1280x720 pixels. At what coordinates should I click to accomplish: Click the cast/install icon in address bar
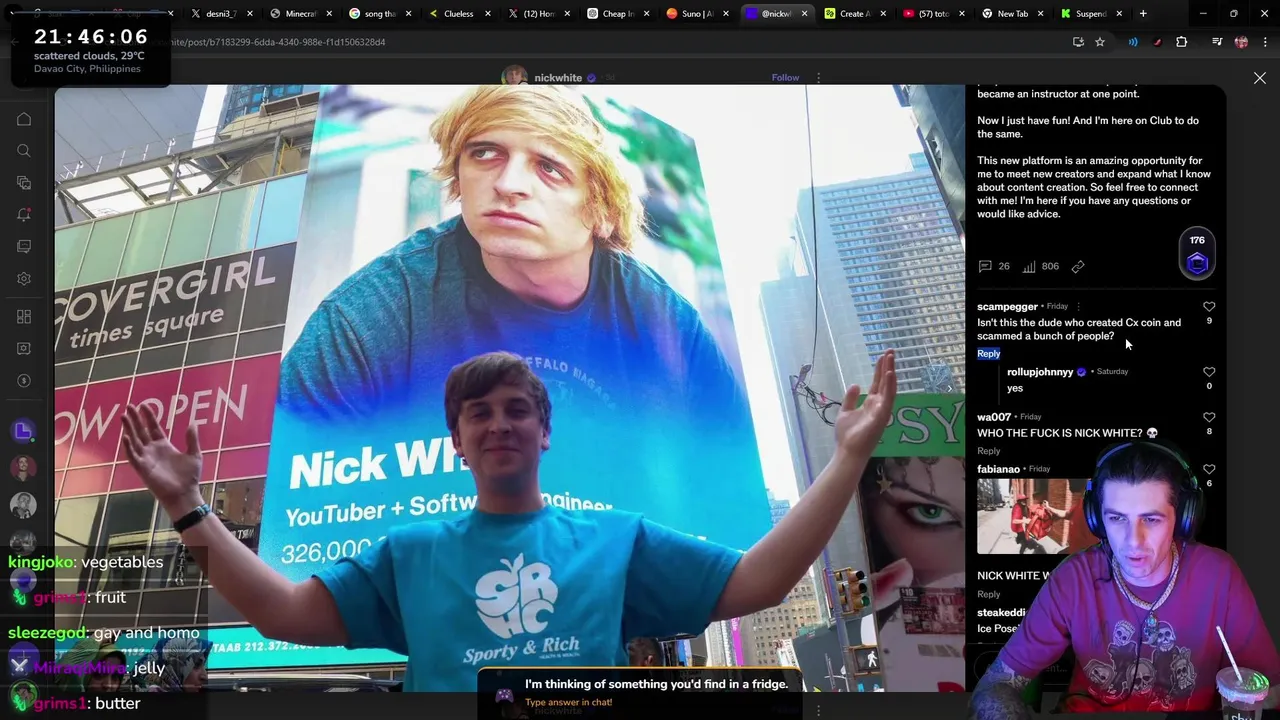[1078, 42]
